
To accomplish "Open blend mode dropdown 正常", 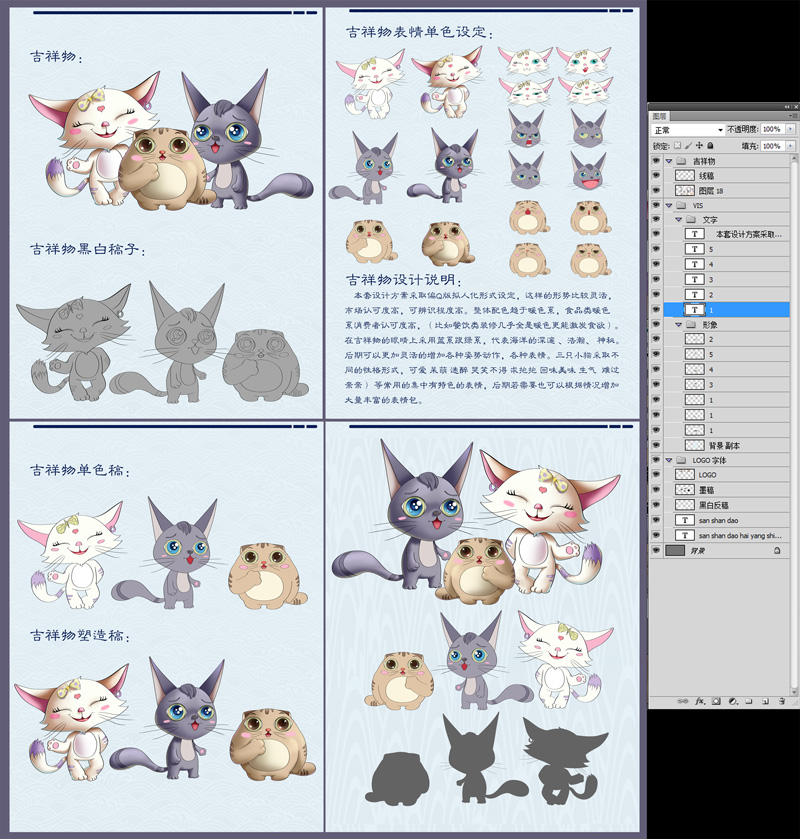I will click(688, 130).
